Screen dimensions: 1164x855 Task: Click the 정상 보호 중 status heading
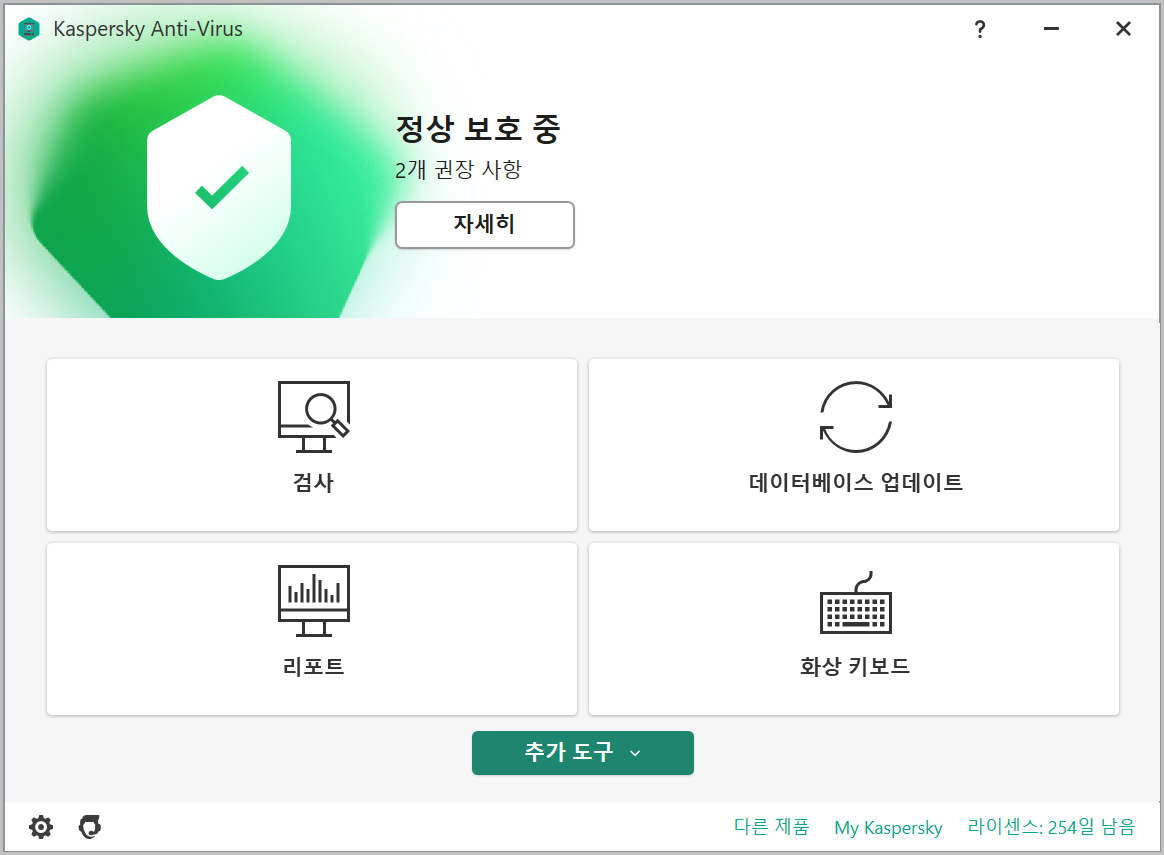[477, 129]
